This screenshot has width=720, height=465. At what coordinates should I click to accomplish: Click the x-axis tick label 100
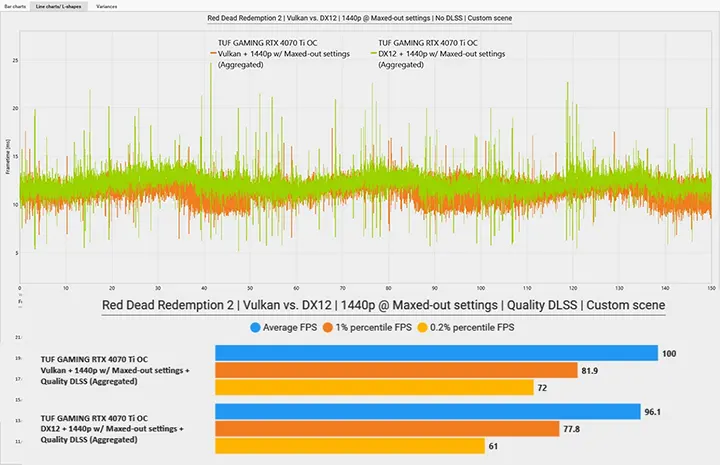click(x=481, y=288)
